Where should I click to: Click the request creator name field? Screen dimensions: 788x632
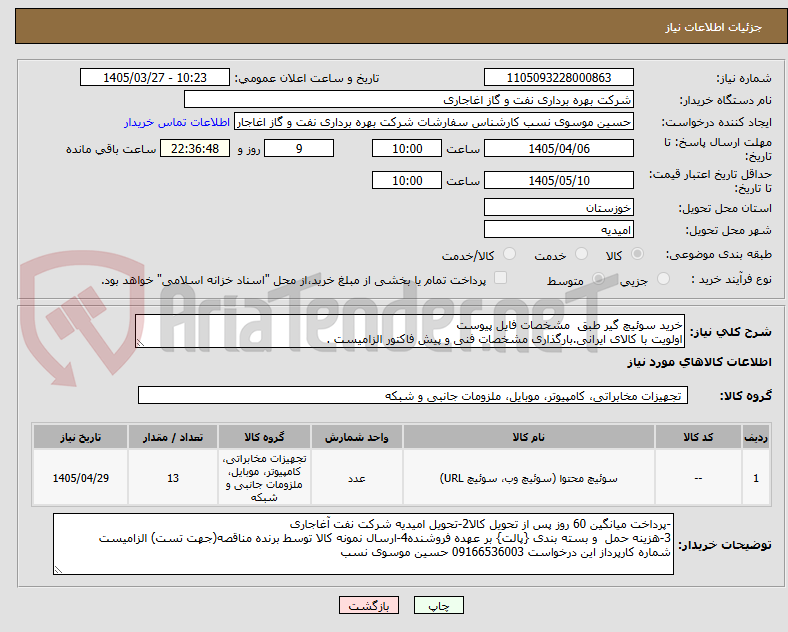click(434, 122)
